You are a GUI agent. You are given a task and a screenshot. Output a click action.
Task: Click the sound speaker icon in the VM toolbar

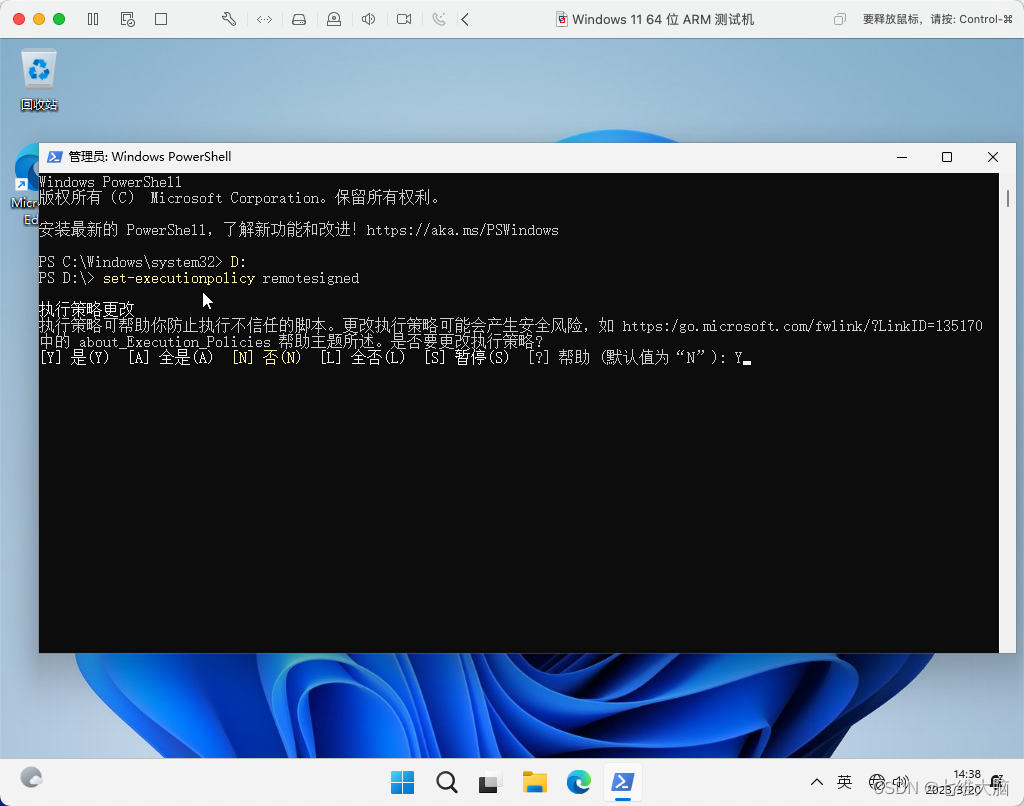(368, 19)
